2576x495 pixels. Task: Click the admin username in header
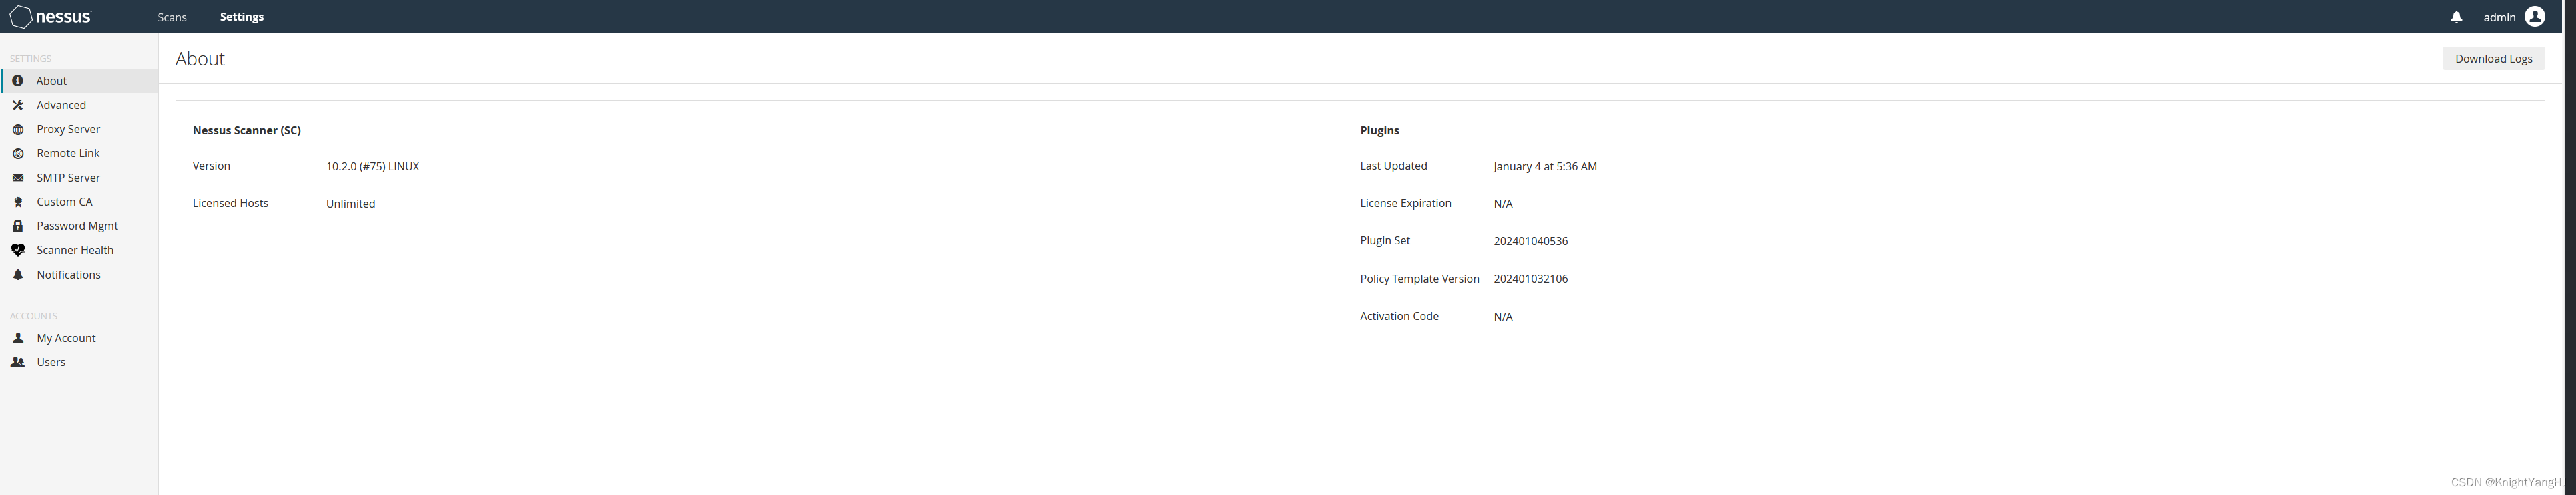click(x=2499, y=17)
